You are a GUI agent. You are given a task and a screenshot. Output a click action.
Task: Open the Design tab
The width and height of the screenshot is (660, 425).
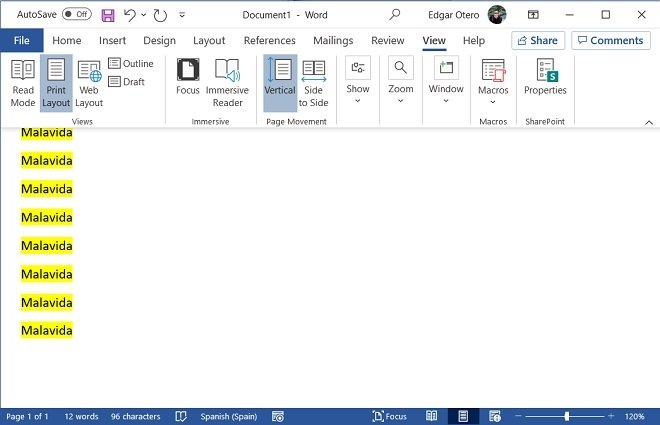tap(160, 40)
